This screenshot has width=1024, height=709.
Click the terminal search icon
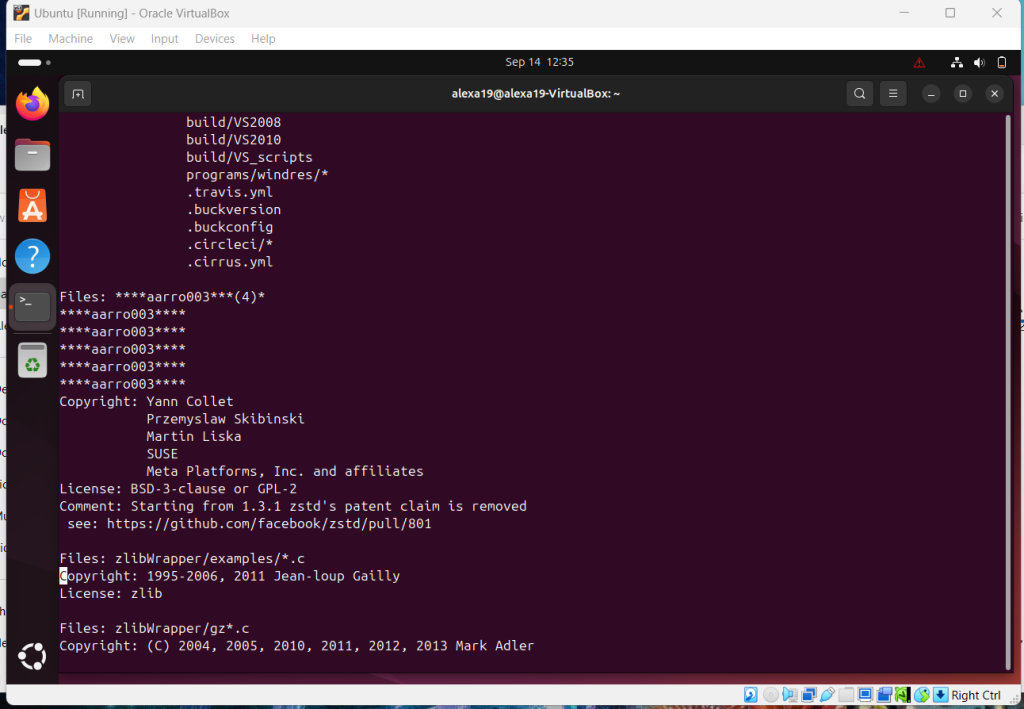click(859, 94)
